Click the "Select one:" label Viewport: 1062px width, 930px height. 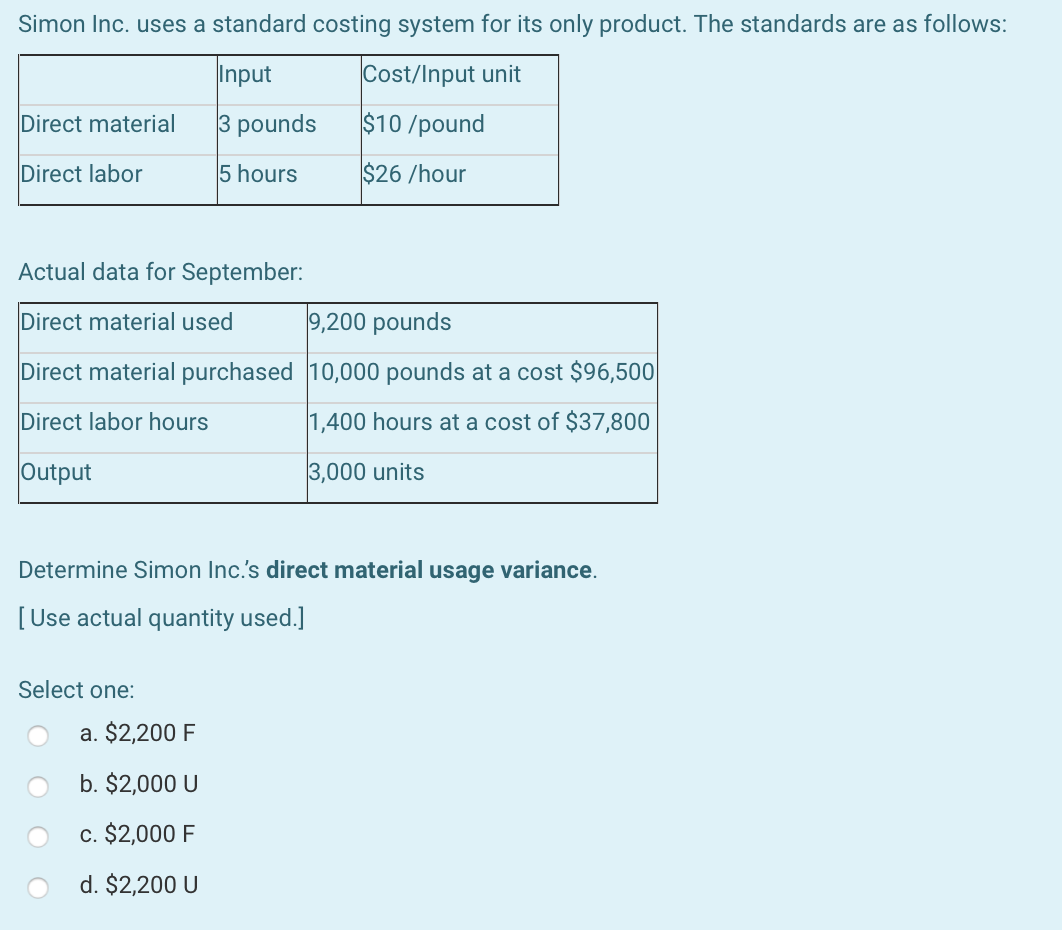(x=74, y=690)
